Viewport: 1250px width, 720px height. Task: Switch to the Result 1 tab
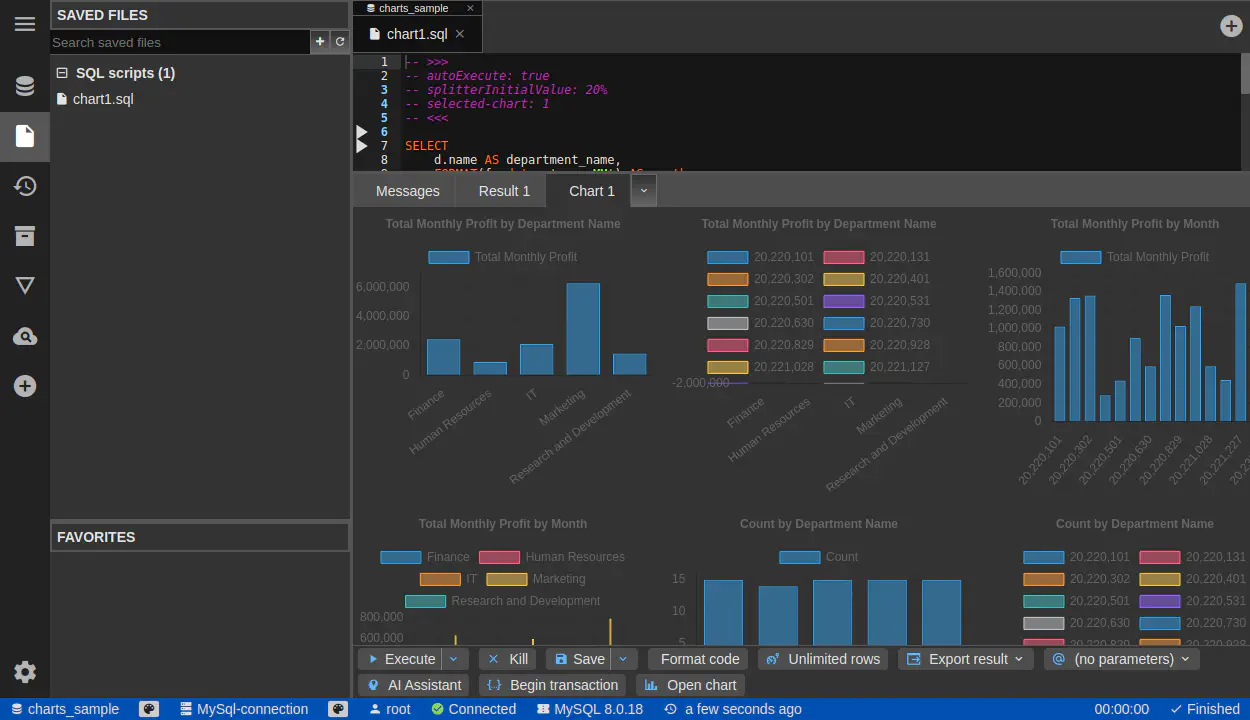[504, 191]
